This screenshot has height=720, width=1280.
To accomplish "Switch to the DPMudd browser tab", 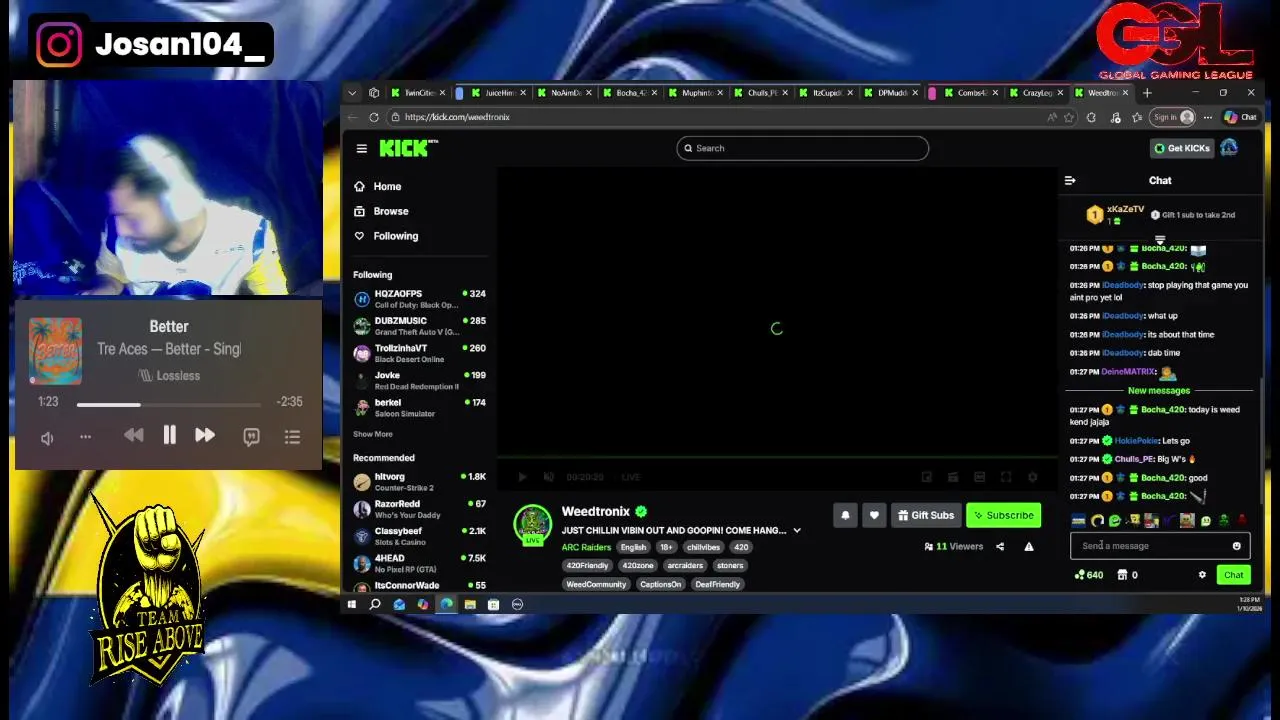I will 891,93.
